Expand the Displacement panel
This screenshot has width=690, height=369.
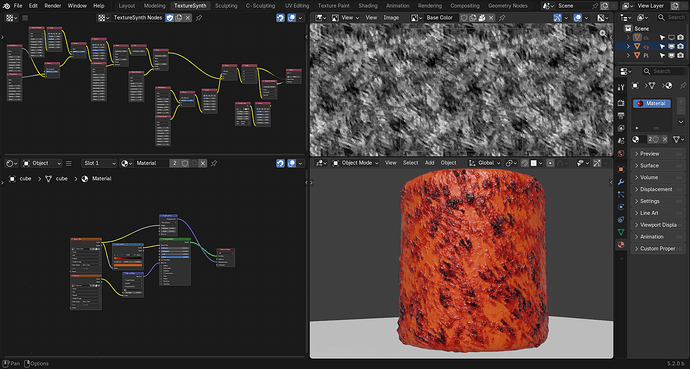658,189
